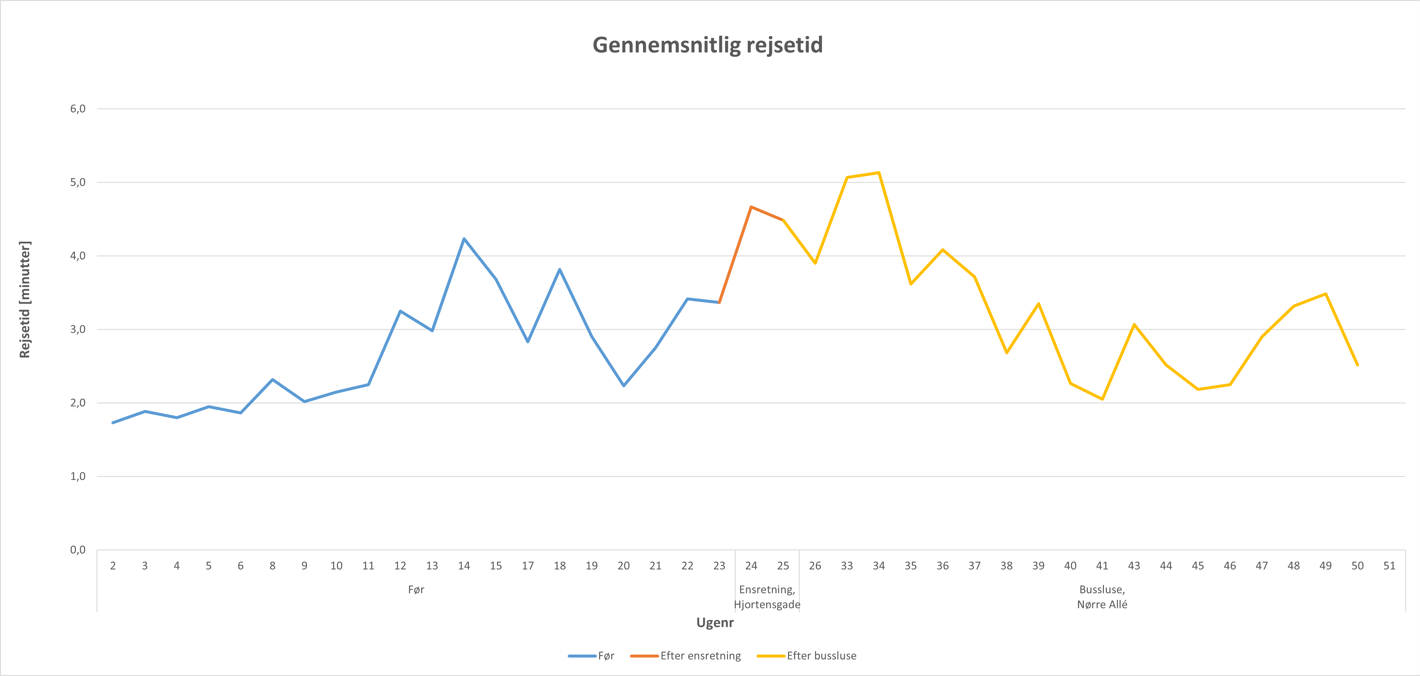
Task: Select the Bussluse, Nørre Allé group label
Action: pyautogui.click(x=1102, y=597)
